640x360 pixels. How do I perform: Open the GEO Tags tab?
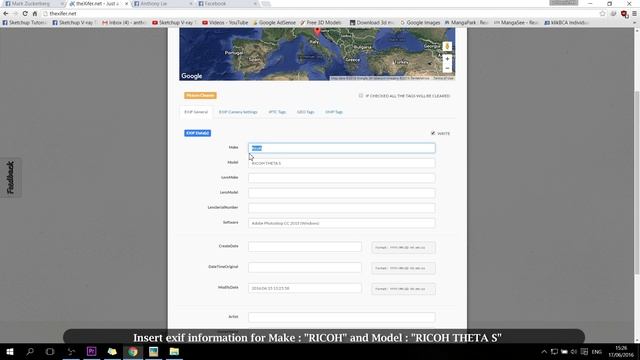tap(305, 112)
